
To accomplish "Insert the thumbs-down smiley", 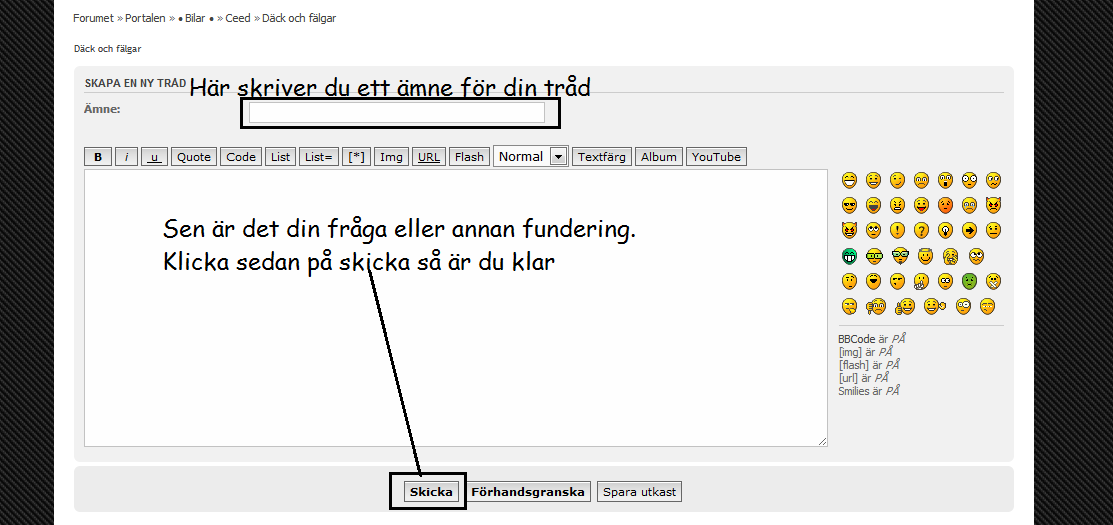I will [877, 306].
